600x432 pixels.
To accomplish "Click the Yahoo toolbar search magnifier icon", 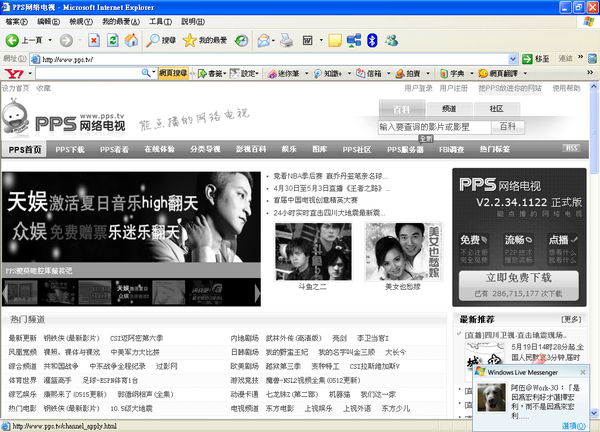I will coord(146,73).
